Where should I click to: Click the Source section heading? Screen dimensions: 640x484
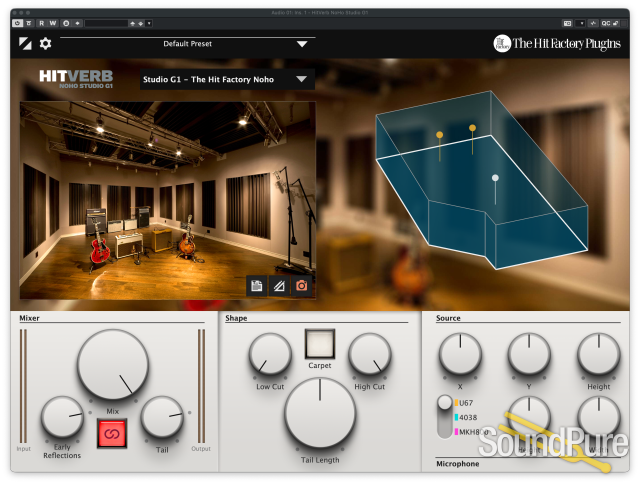[x=448, y=318]
